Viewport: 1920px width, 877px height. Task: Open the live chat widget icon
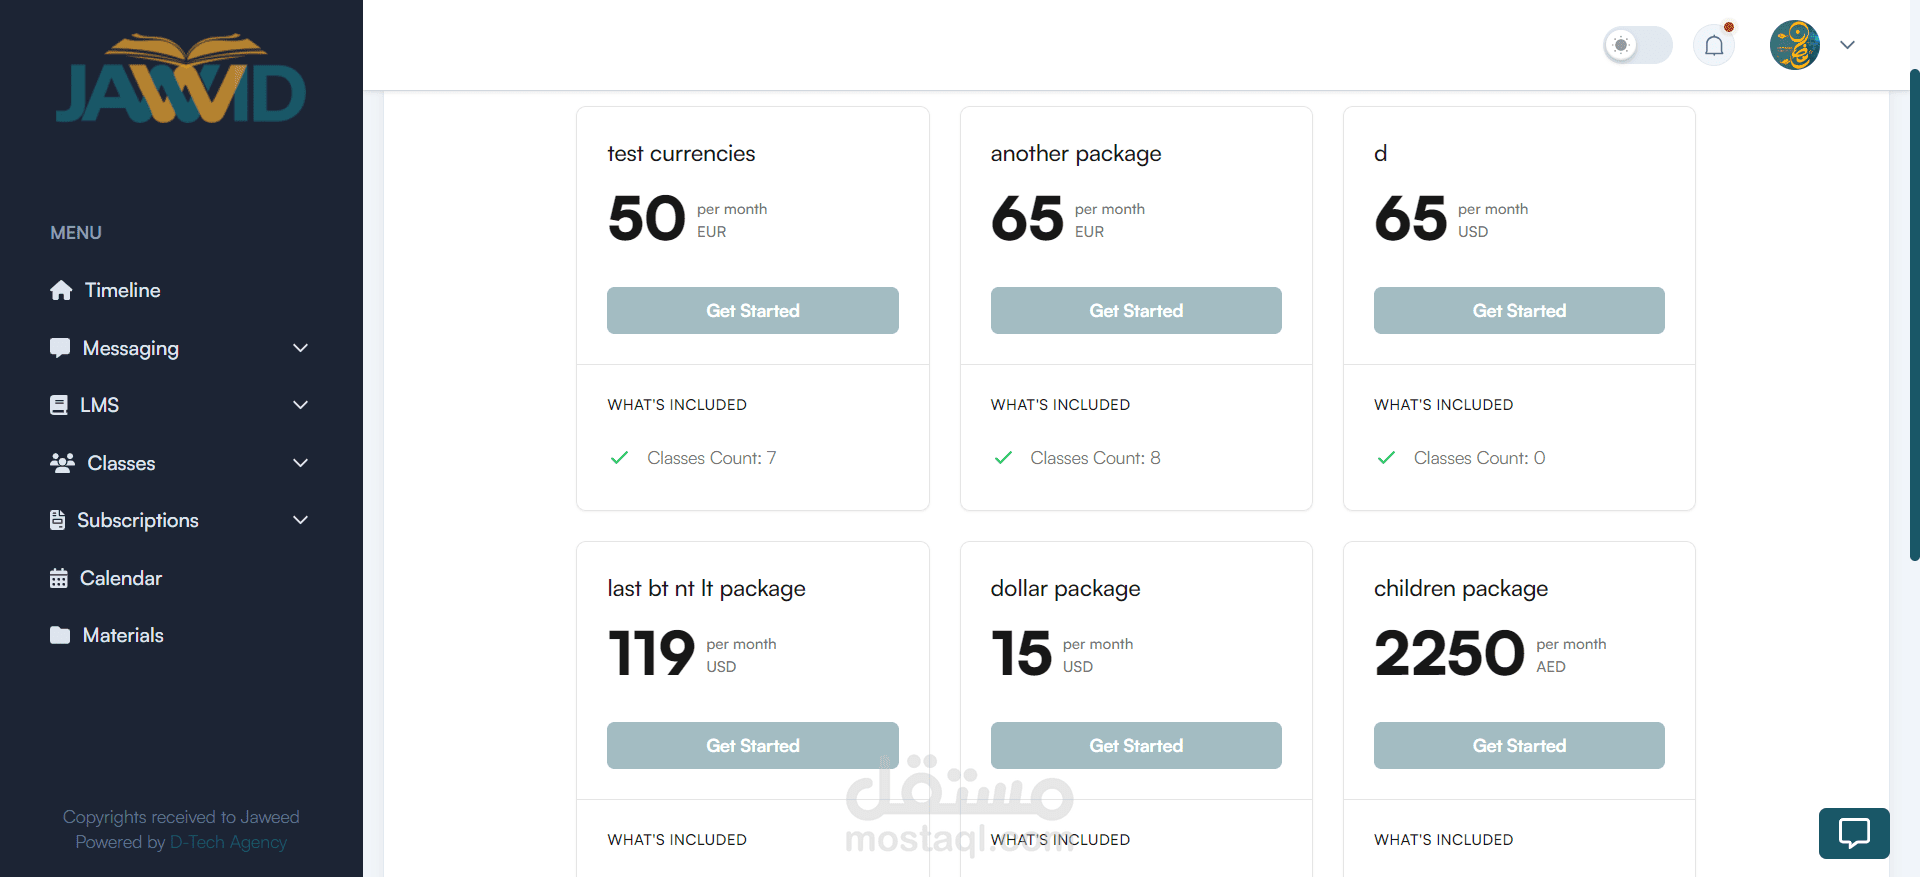pyautogui.click(x=1854, y=833)
